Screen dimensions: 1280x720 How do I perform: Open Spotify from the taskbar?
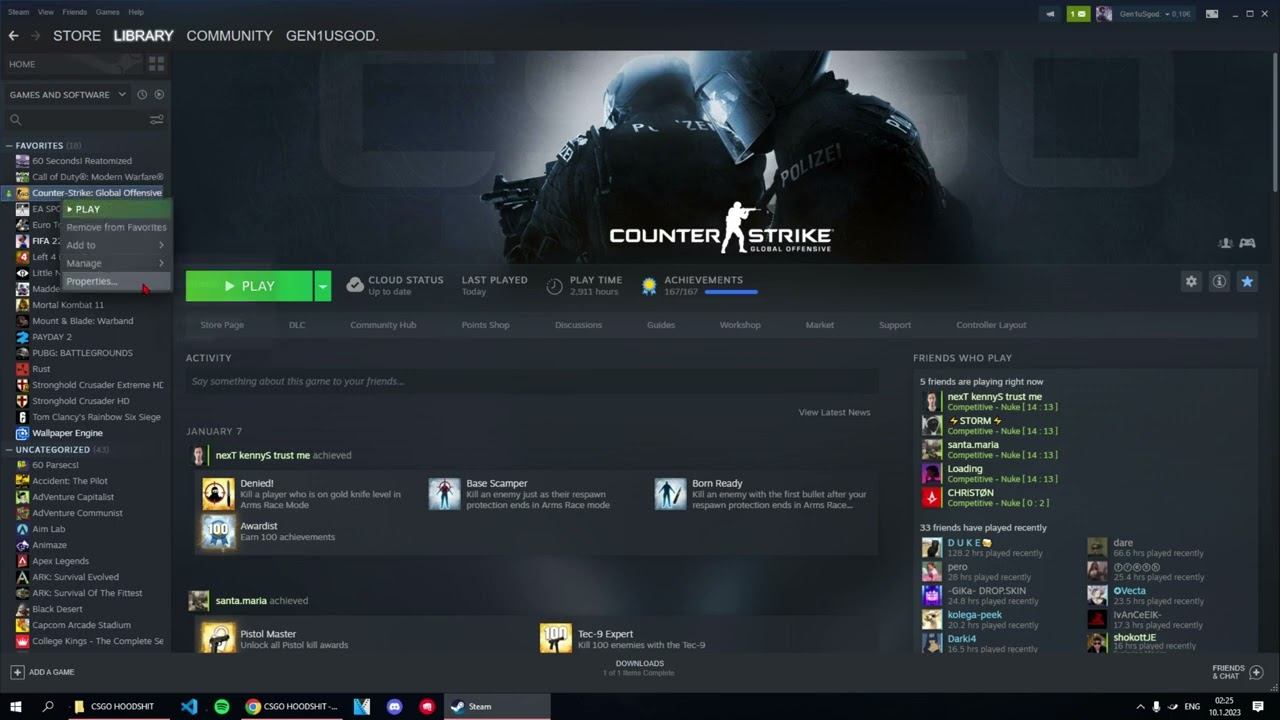coord(222,706)
